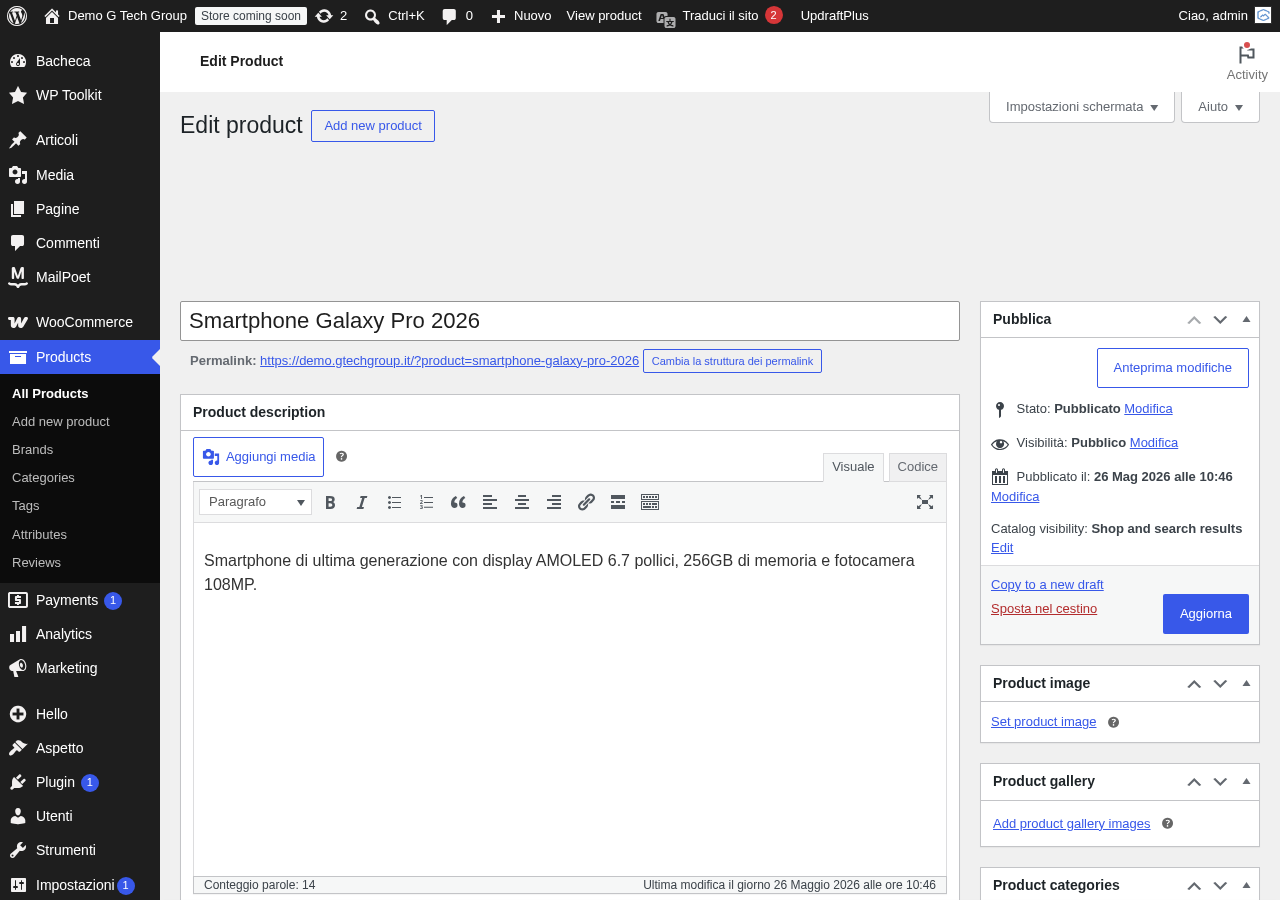
Task: Collapse the Product gallery panel
Action: click(x=1246, y=781)
